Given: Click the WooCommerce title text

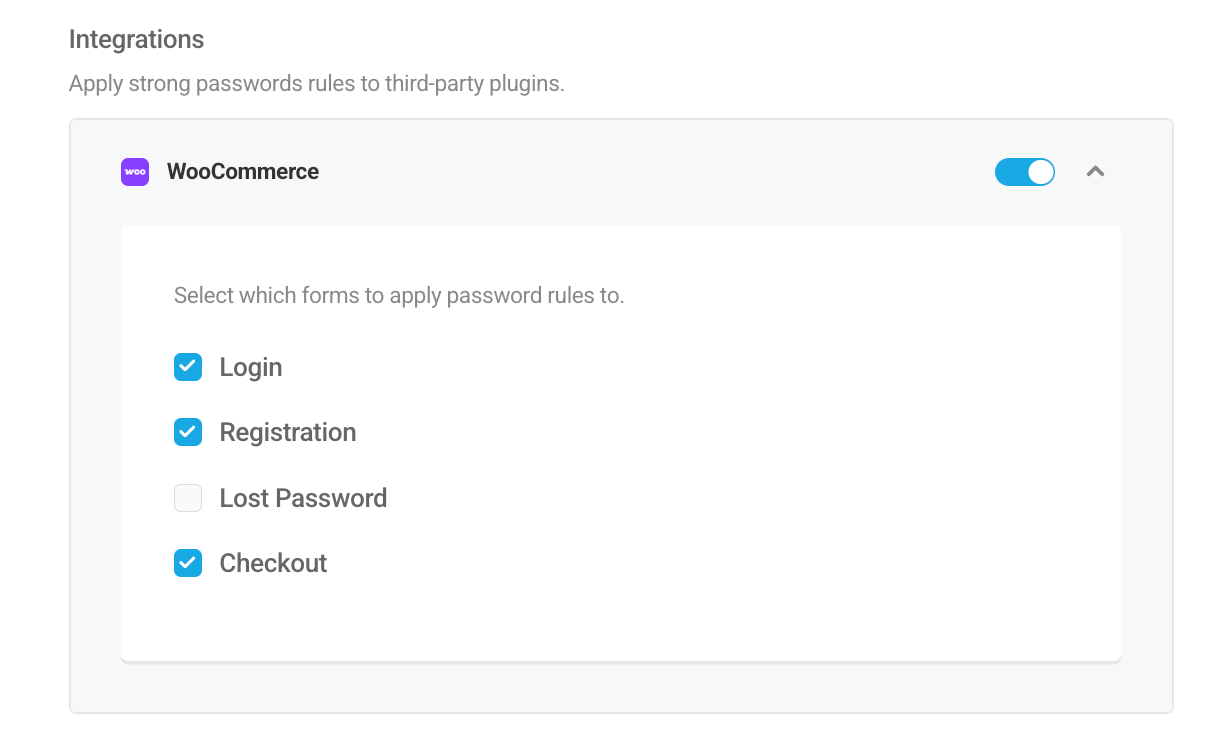Looking at the screenshot, I should pyautogui.click(x=243, y=172).
